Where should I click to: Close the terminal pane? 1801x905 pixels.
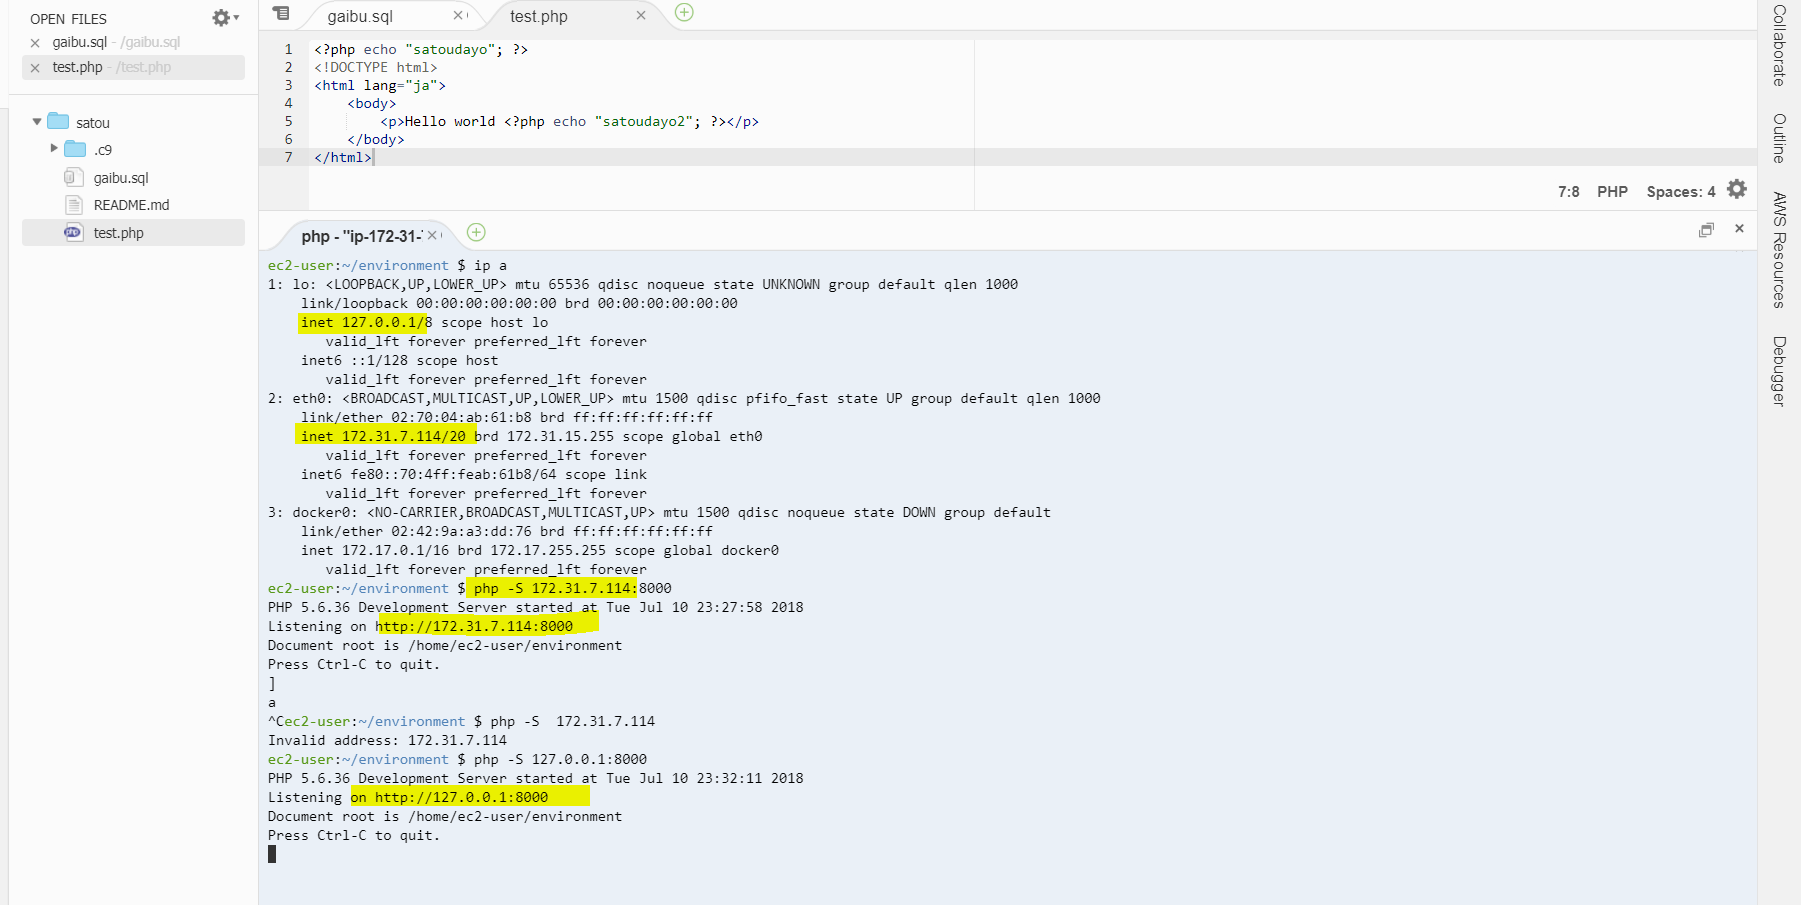click(x=1739, y=229)
